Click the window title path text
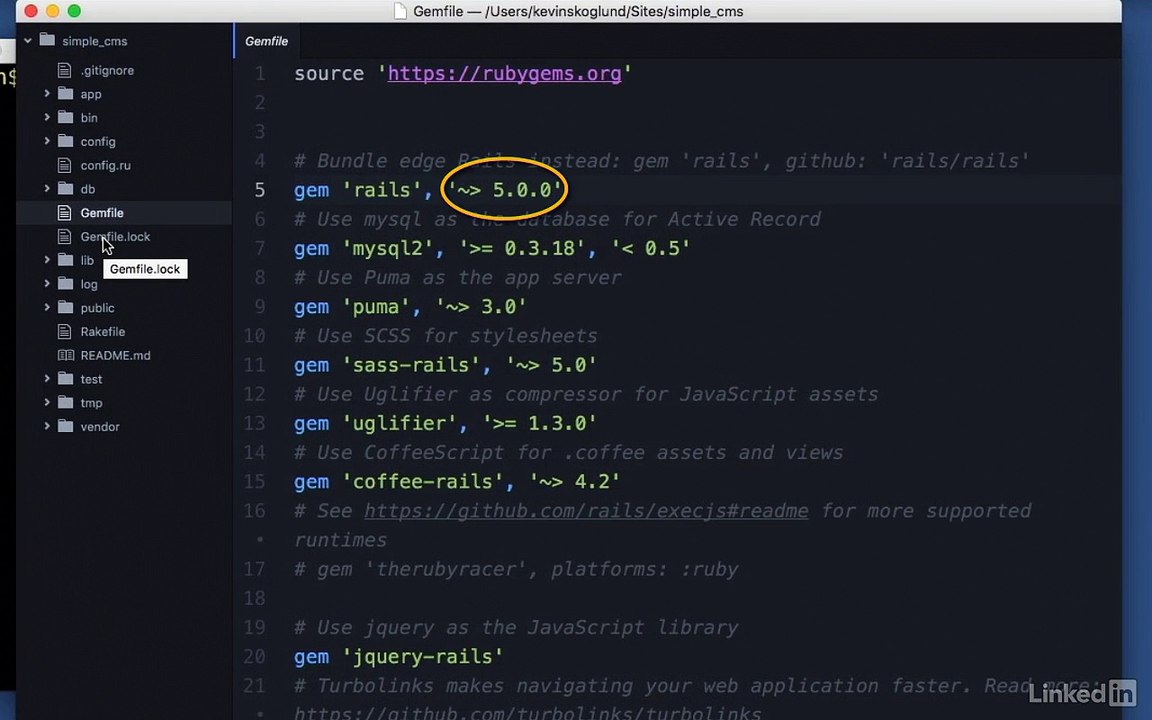1152x720 pixels. click(578, 11)
